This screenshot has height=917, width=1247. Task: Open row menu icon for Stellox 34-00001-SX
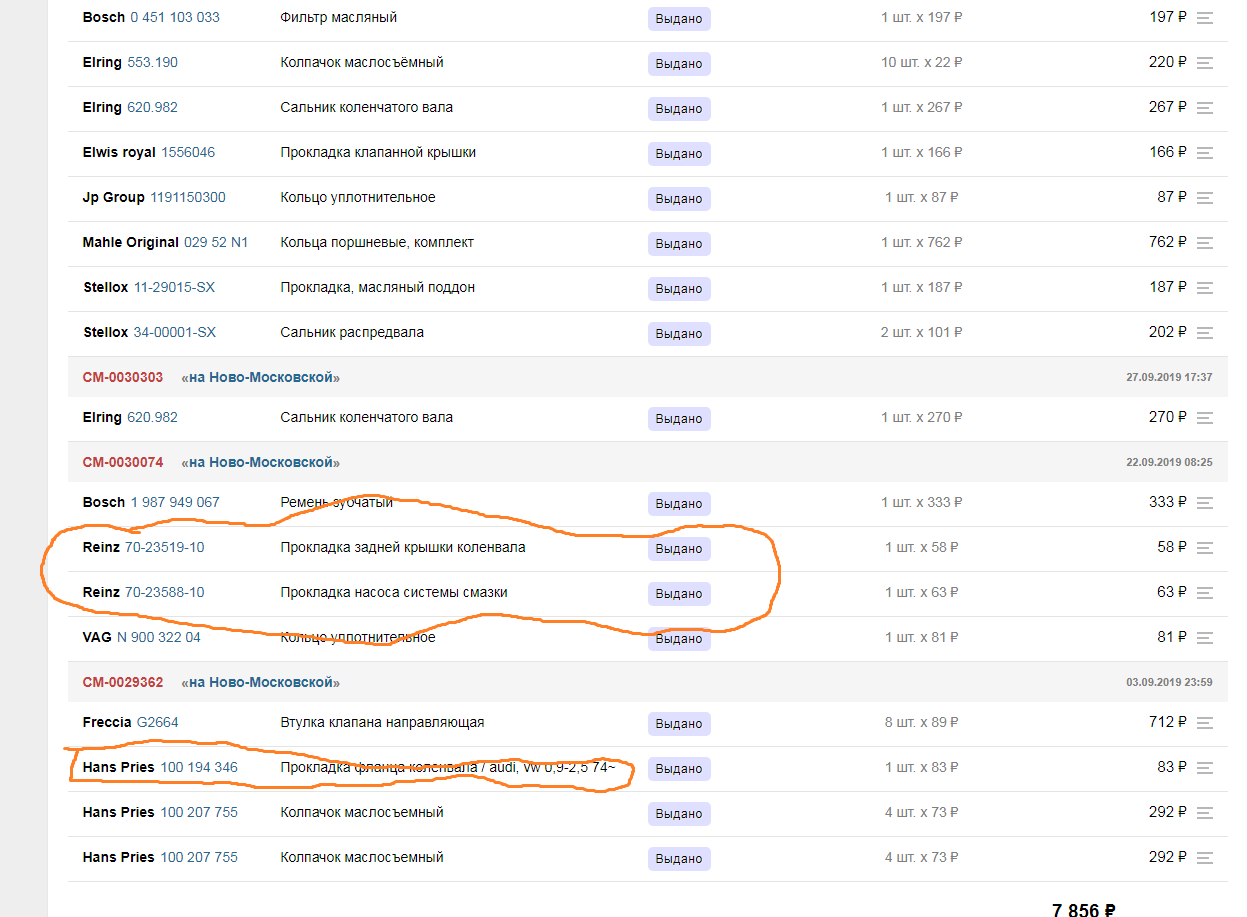point(1205,333)
